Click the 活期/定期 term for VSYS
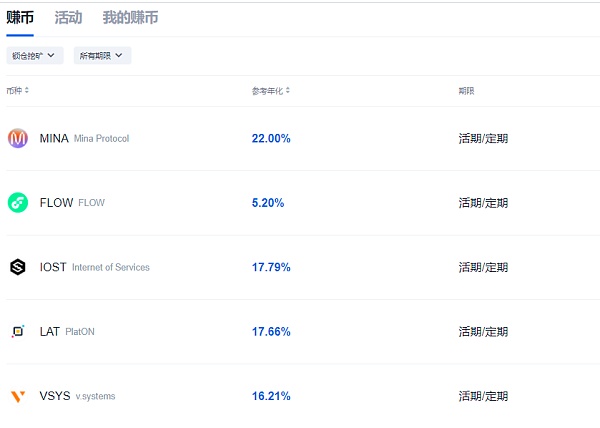The image size is (600, 428). coord(483,396)
